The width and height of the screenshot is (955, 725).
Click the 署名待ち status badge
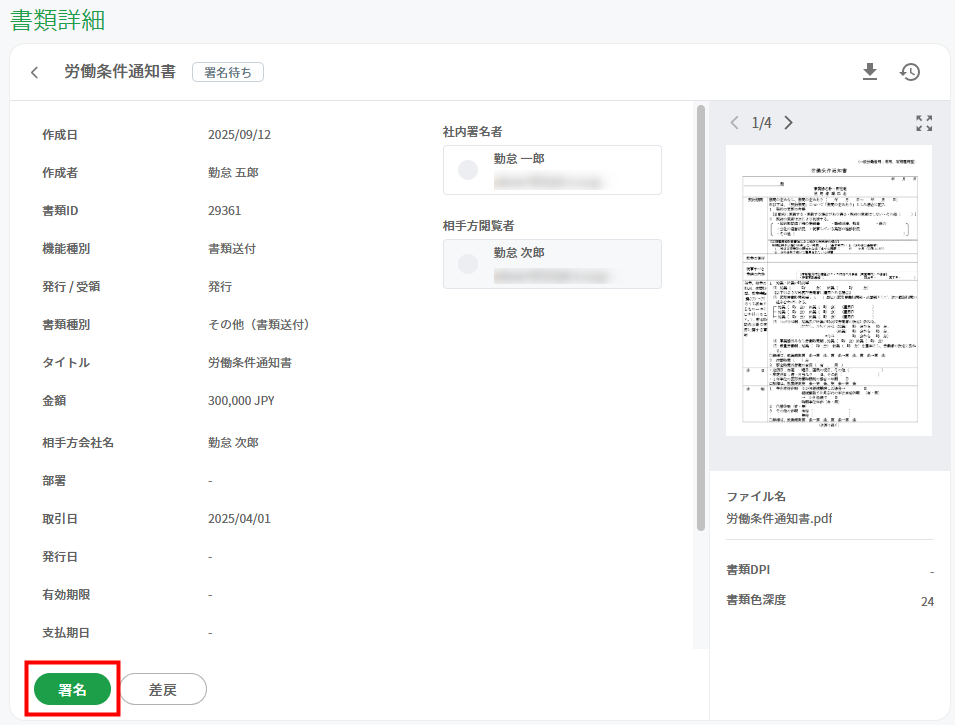[x=228, y=72]
